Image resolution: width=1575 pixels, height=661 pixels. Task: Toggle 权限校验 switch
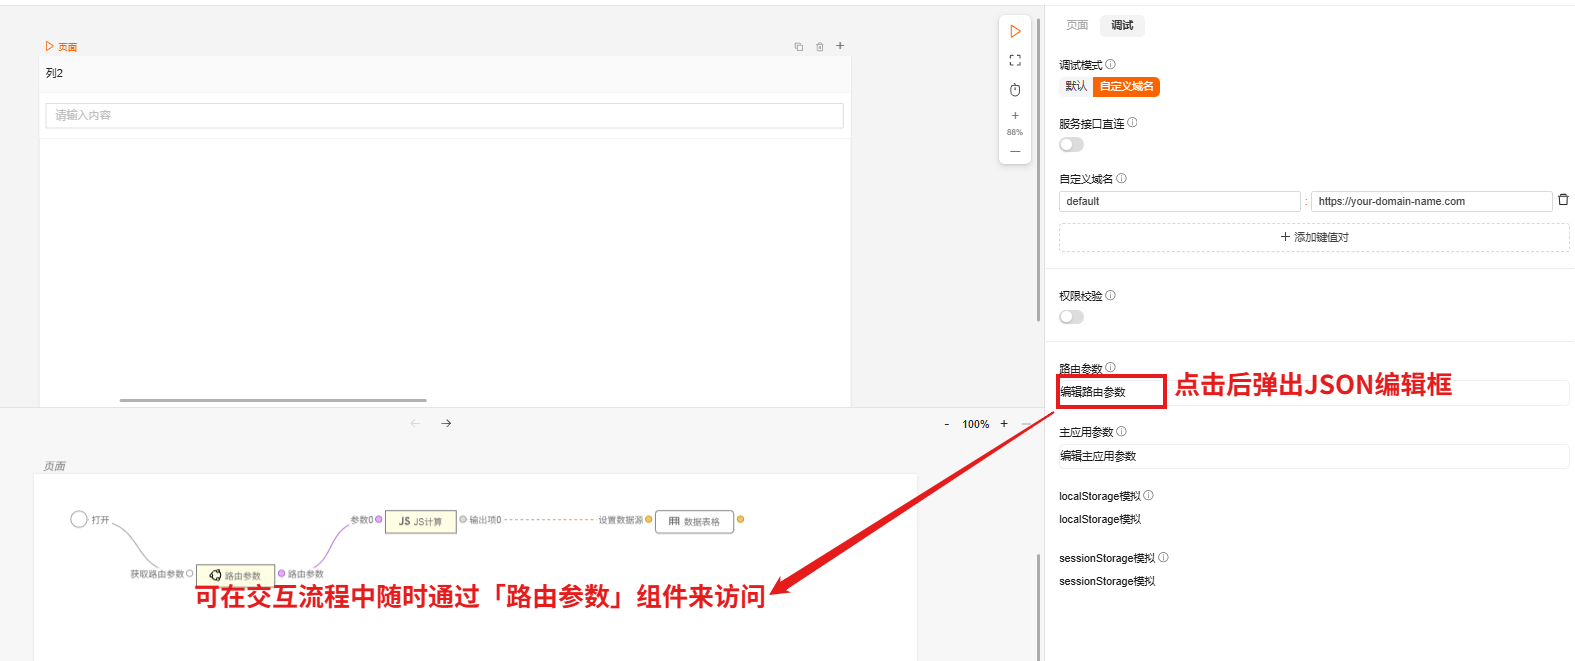[x=1071, y=317]
